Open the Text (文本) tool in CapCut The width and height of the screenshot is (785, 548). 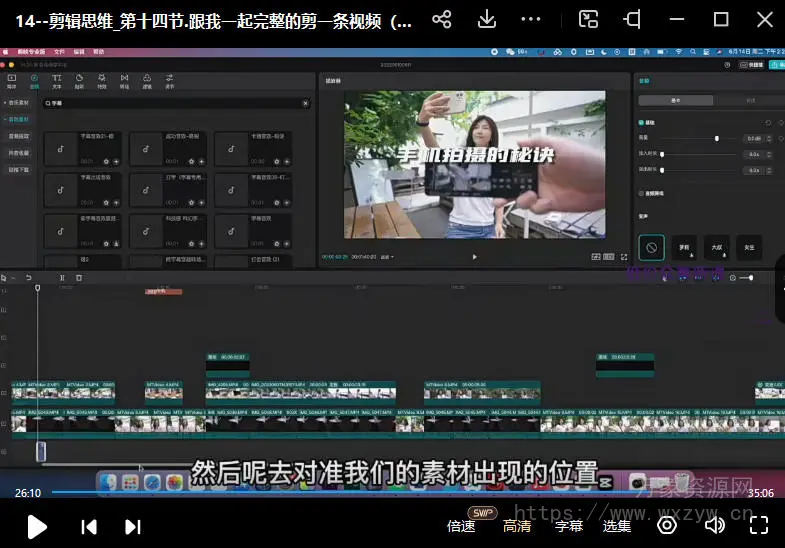click(57, 81)
